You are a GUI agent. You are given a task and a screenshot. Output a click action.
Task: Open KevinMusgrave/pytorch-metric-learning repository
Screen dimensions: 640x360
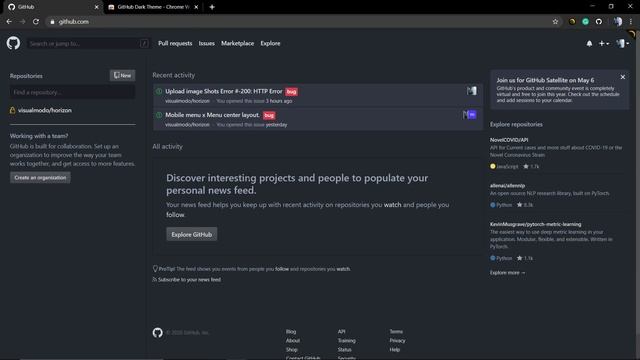(536, 224)
